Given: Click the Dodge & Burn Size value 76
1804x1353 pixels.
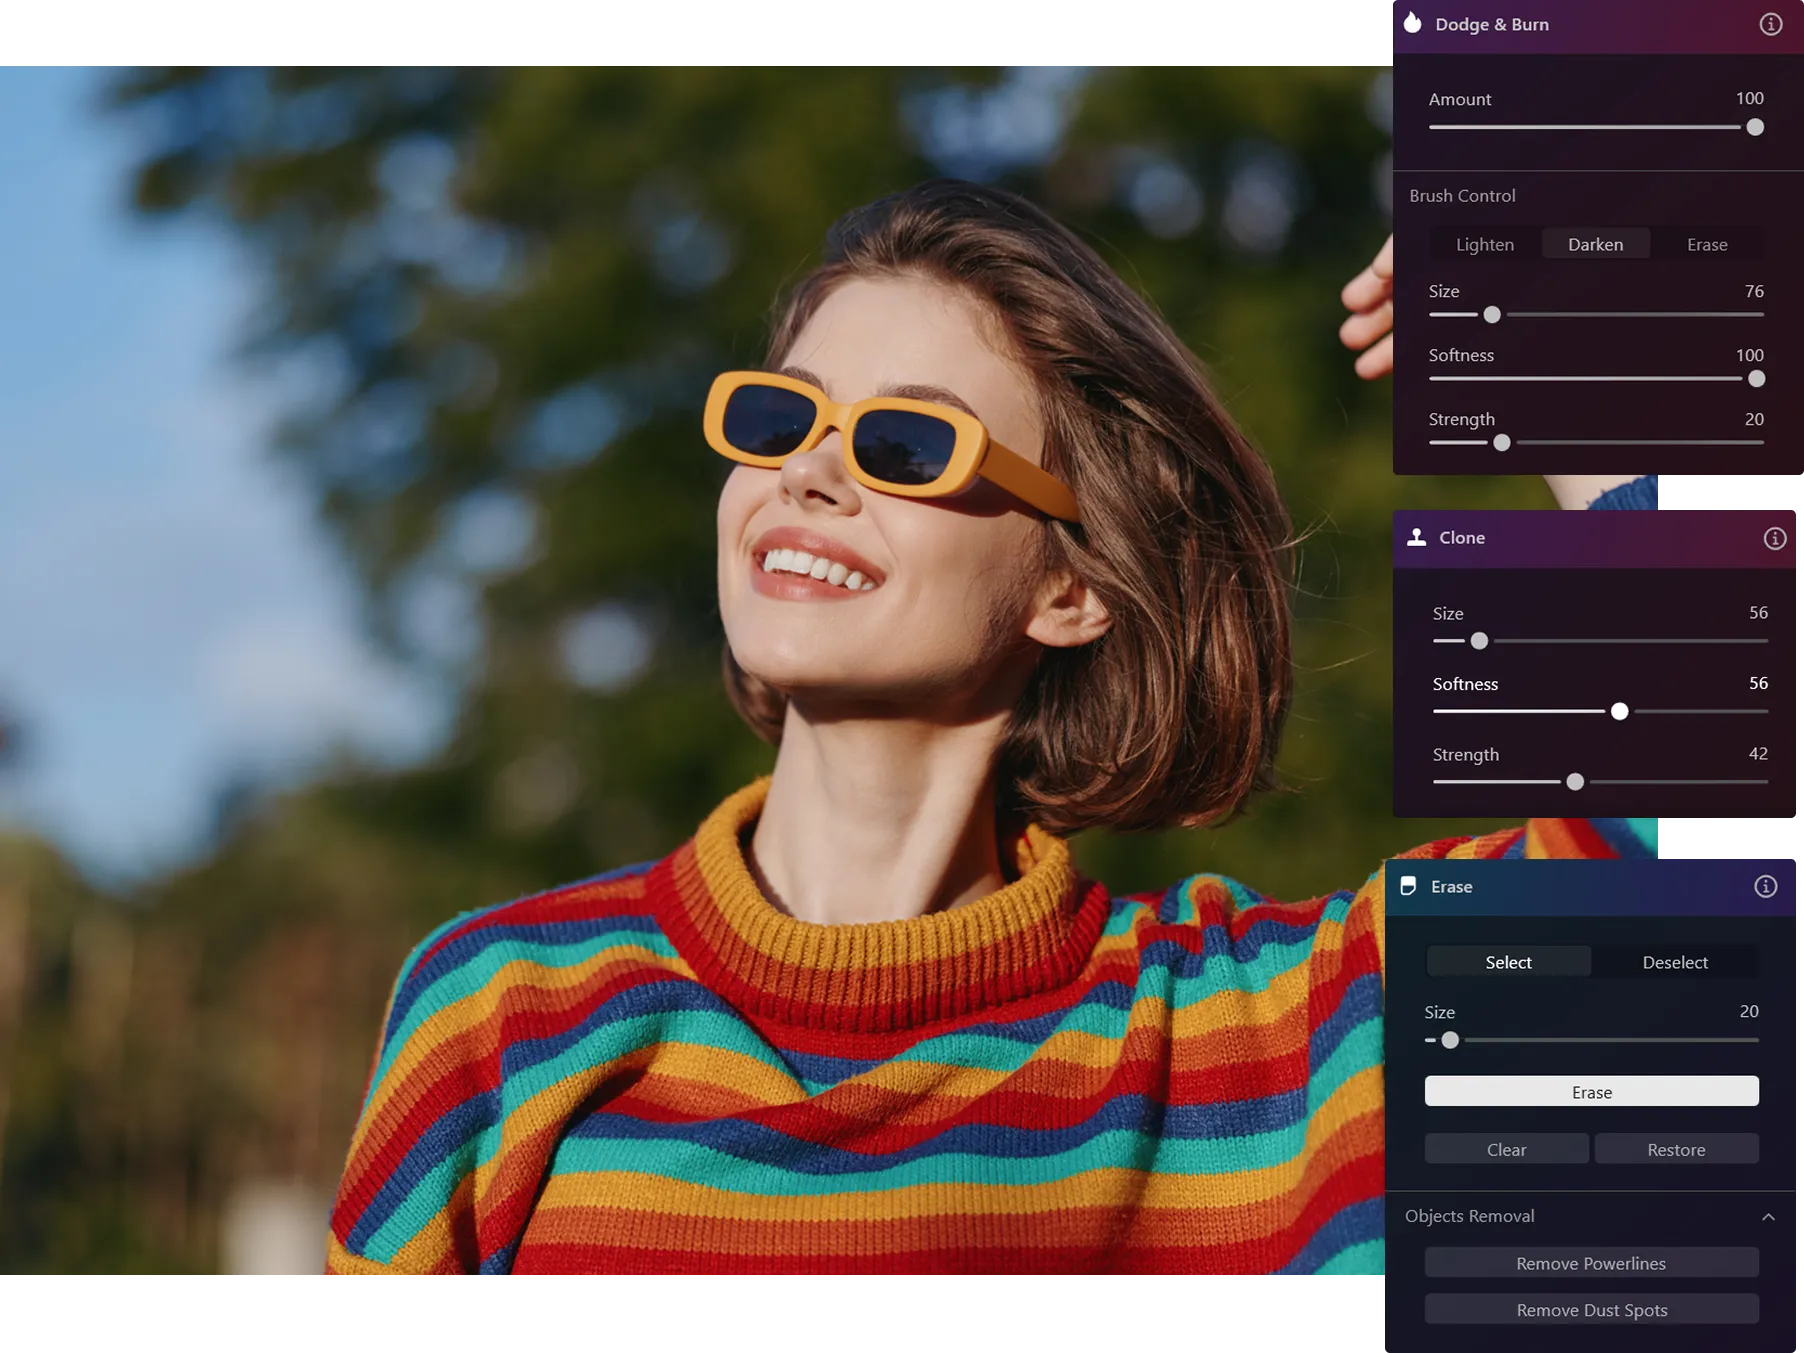Looking at the screenshot, I should click(1754, 291).
